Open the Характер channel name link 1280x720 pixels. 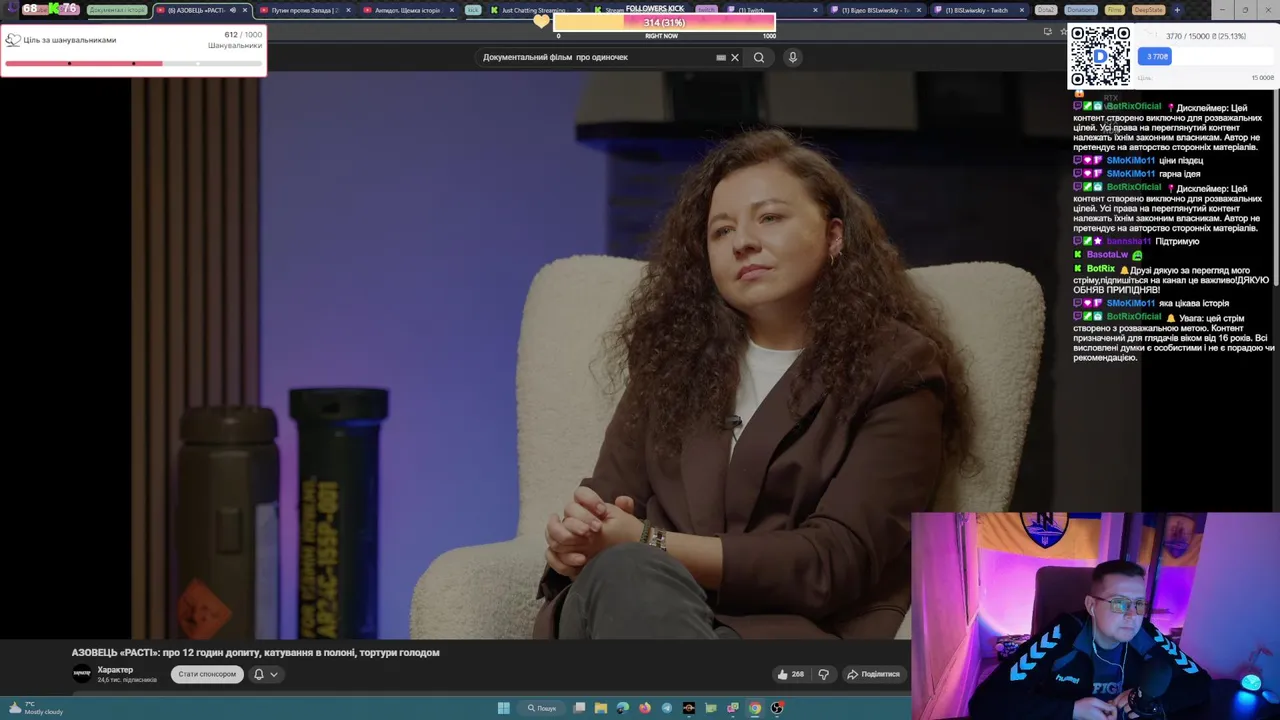click(115, 670)
